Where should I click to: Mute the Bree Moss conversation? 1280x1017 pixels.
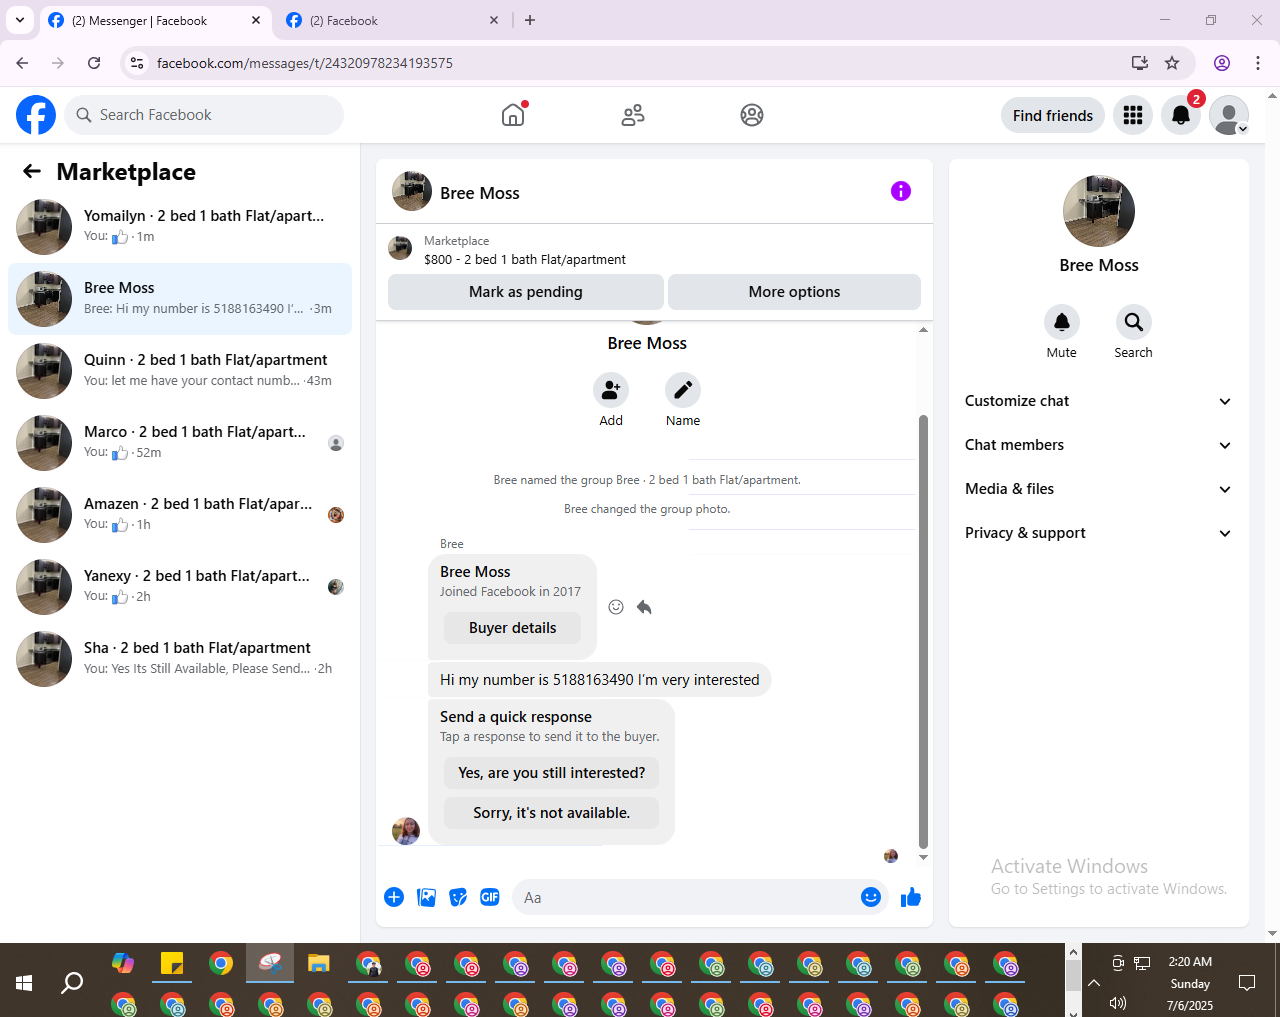[1062, 322]
